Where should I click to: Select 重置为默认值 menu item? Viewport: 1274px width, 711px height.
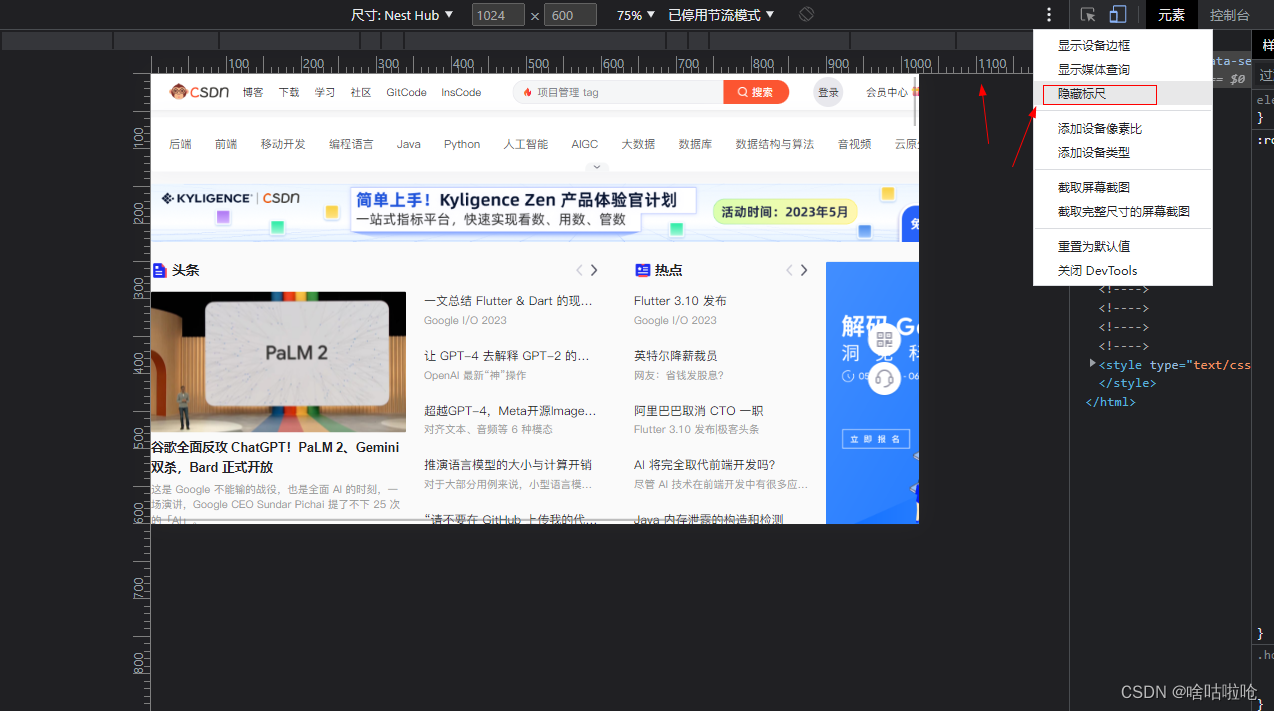pos(1123,246)
